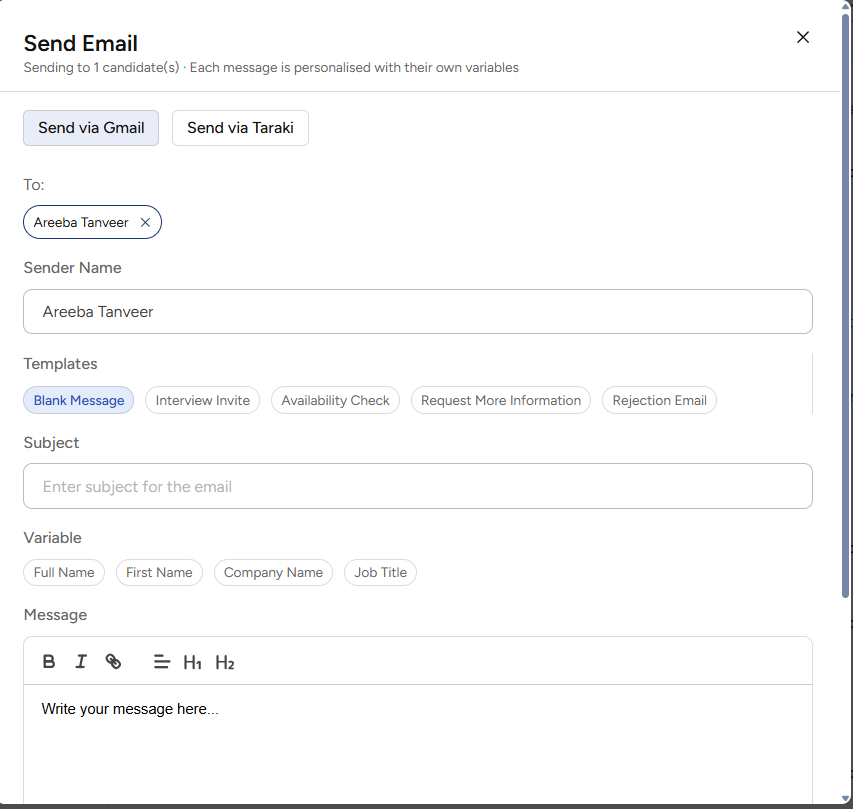Insert the First Name variable

(159, 572)
